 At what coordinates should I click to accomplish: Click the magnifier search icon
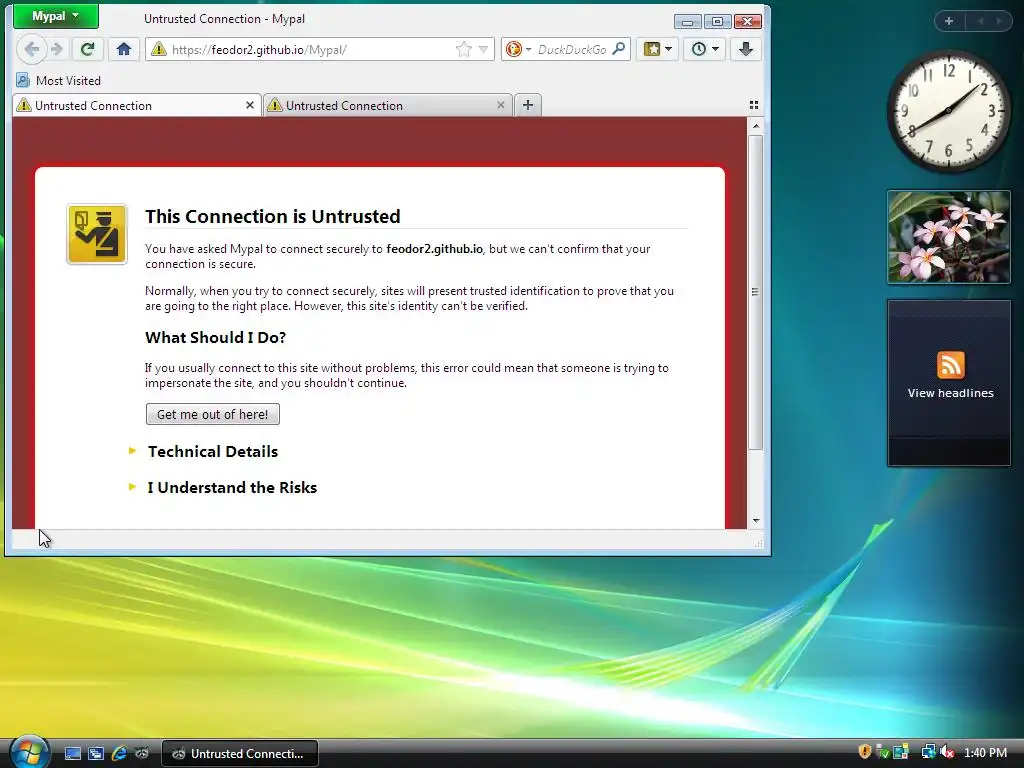(619, 49)
